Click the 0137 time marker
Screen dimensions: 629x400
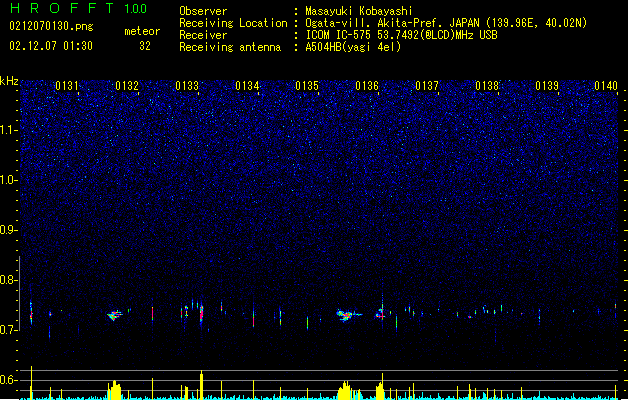point(427,85)
